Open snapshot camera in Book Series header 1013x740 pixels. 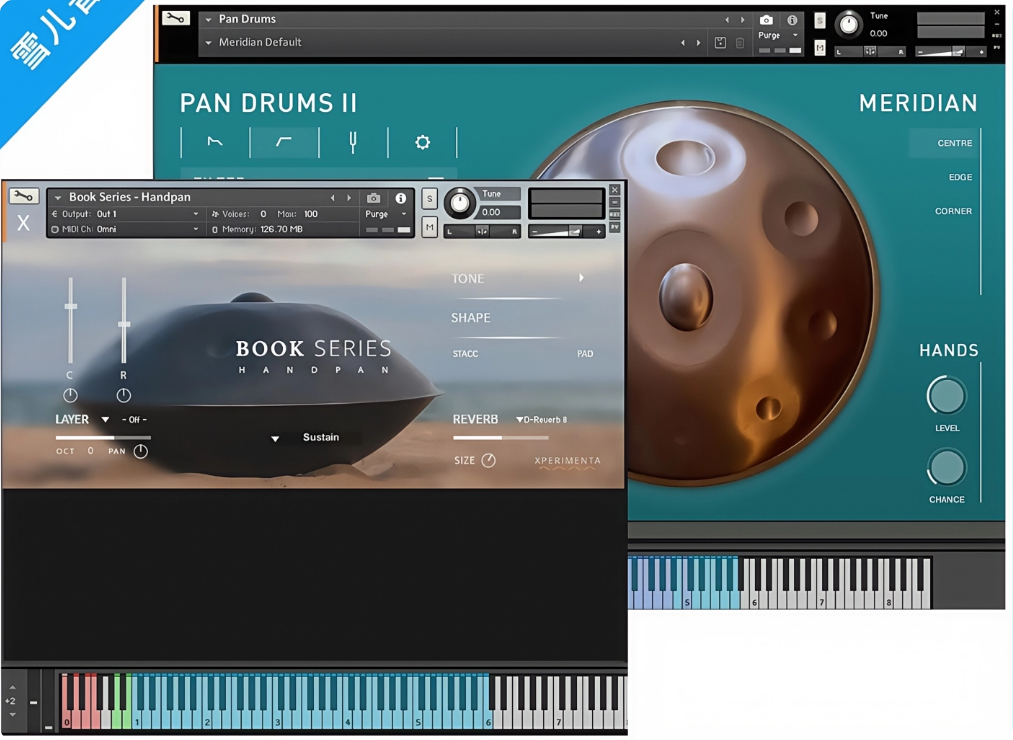point(373,198)
